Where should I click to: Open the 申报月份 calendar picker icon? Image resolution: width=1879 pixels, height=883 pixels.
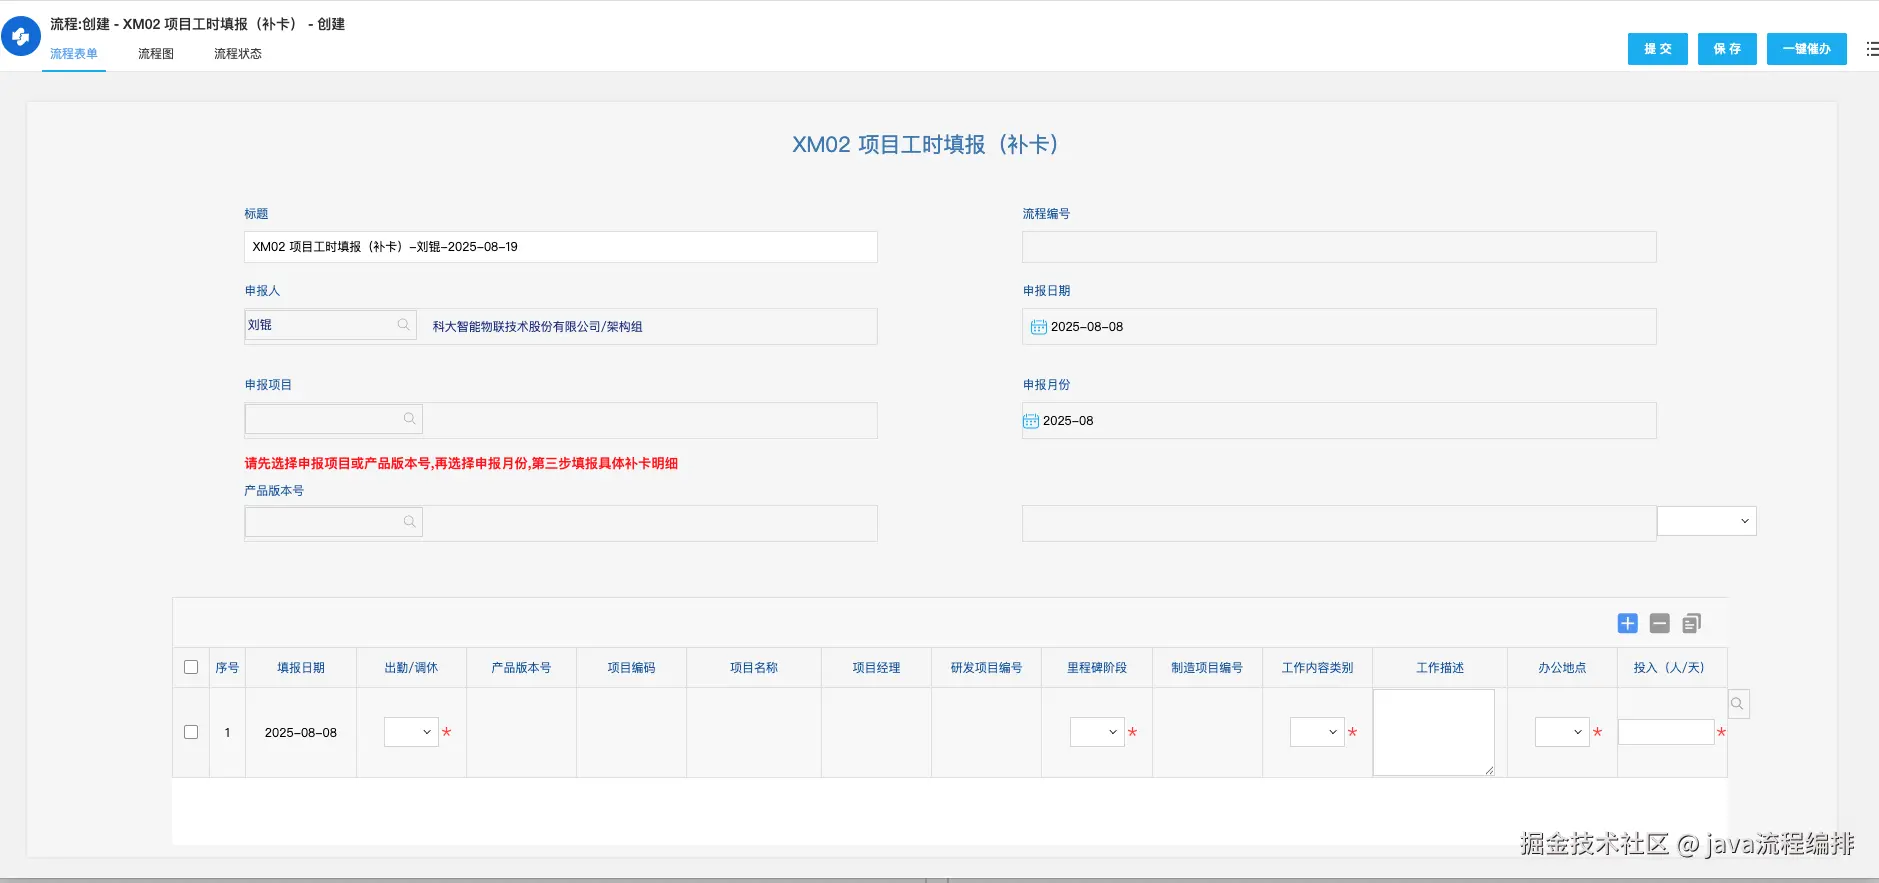1031,421
